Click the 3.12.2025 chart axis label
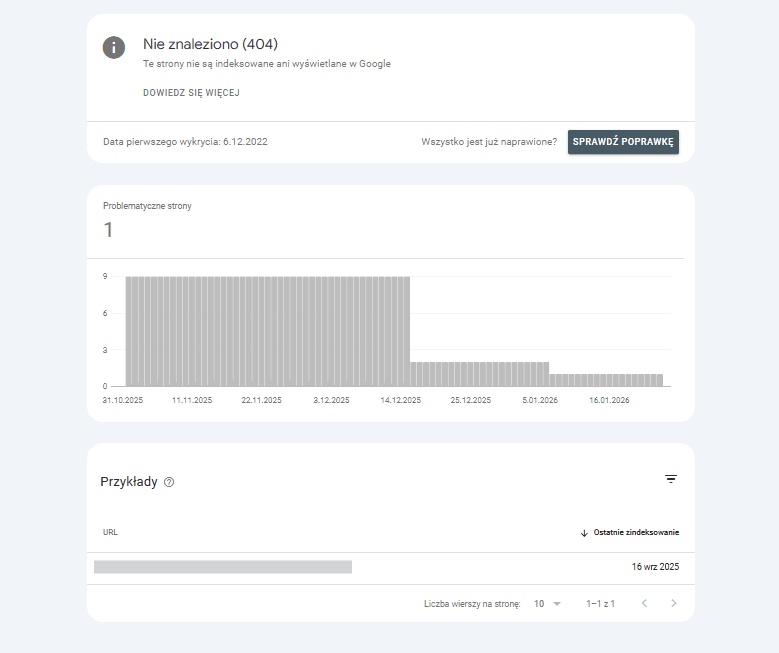Viewport: 779px width, 653px height. (x=331, y=400)
